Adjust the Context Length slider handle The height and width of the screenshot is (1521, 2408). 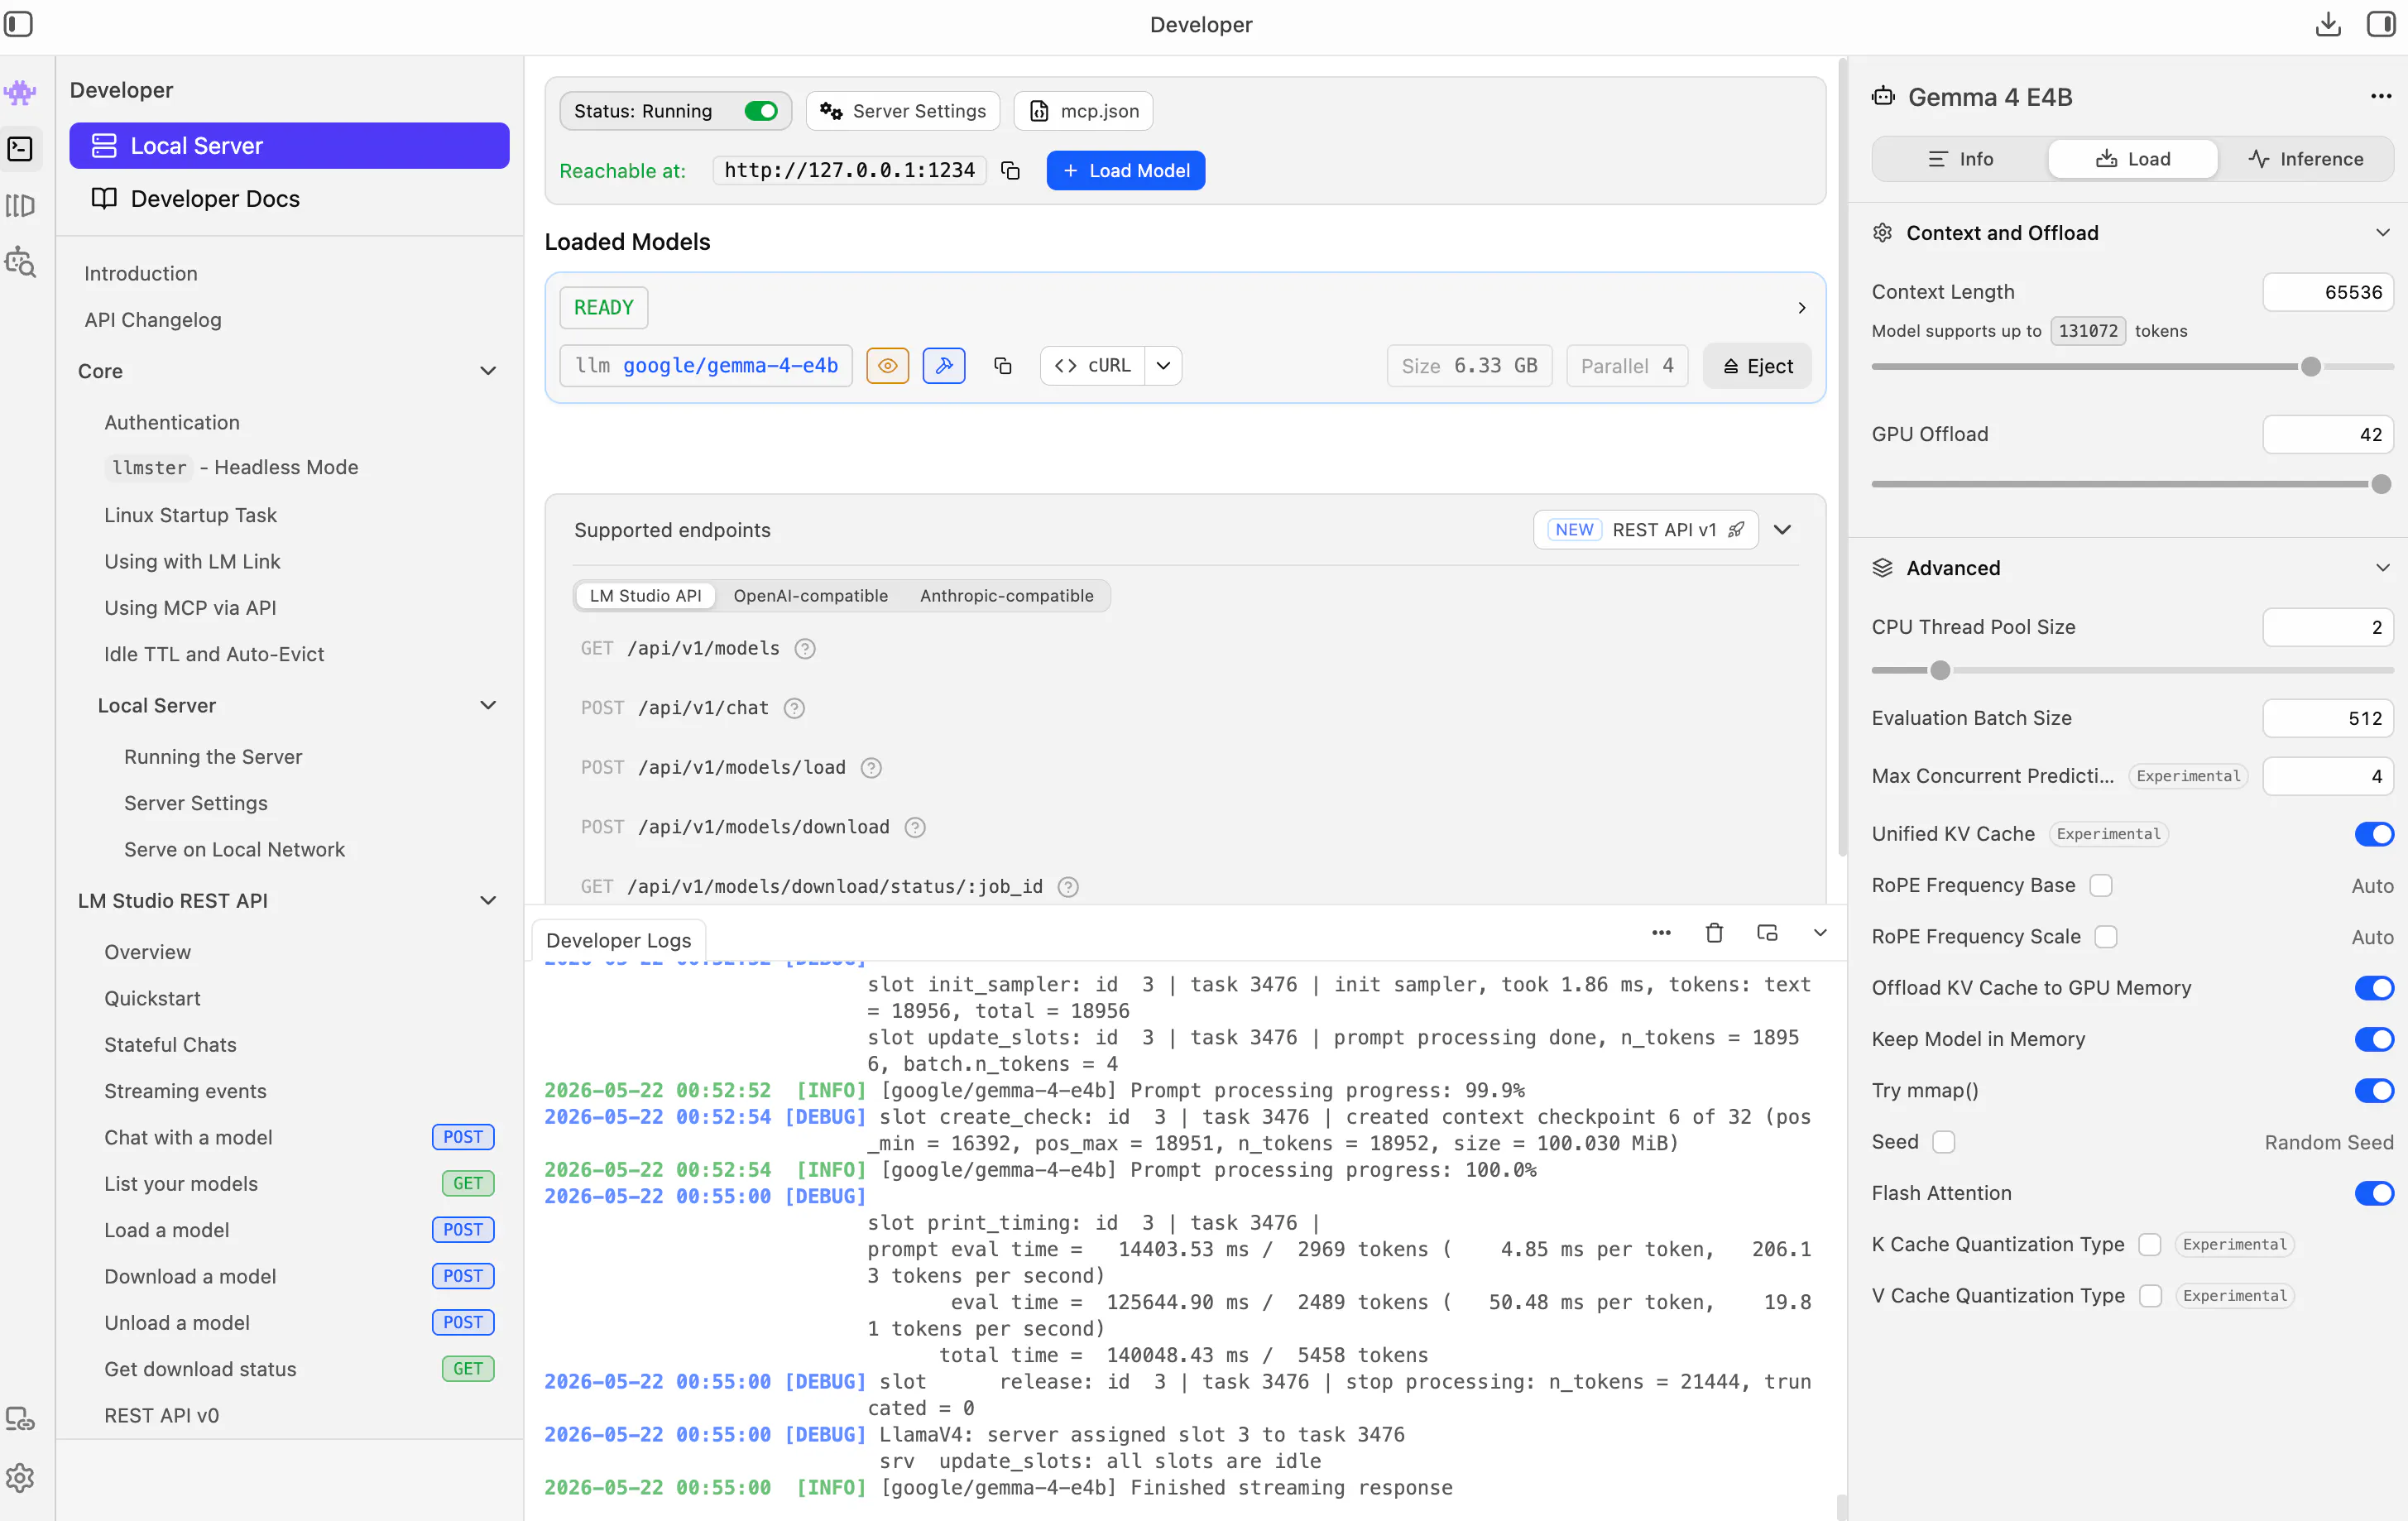pos(2310,367)
